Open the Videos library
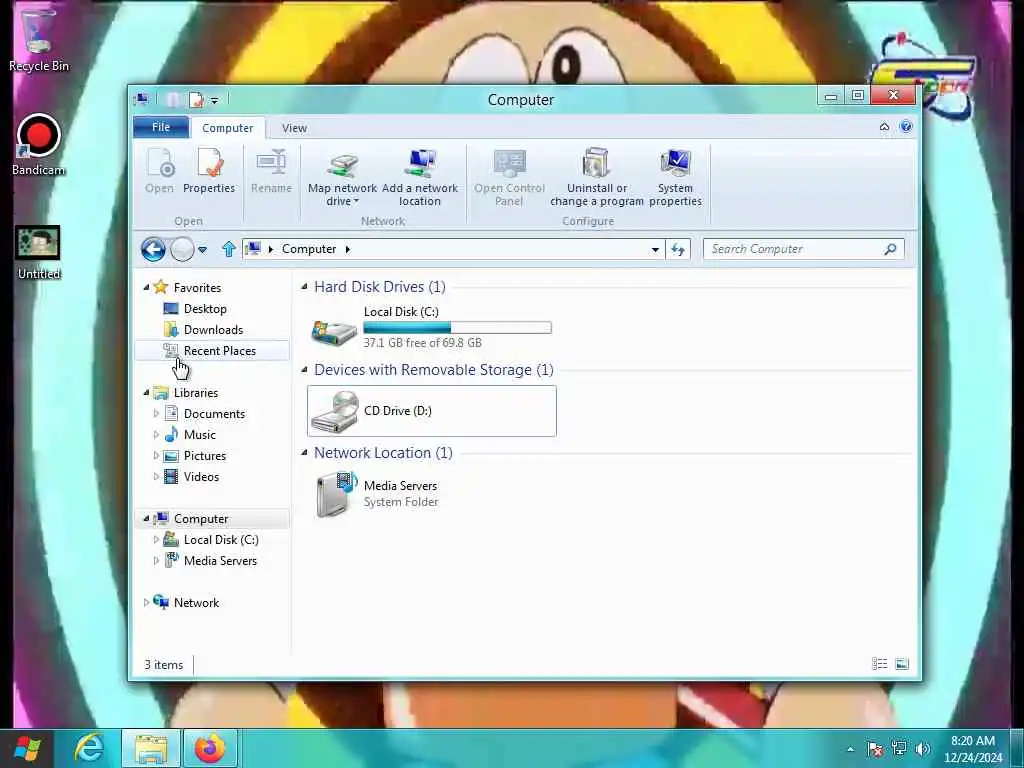The image size is (1024, 768). point(201,477)
